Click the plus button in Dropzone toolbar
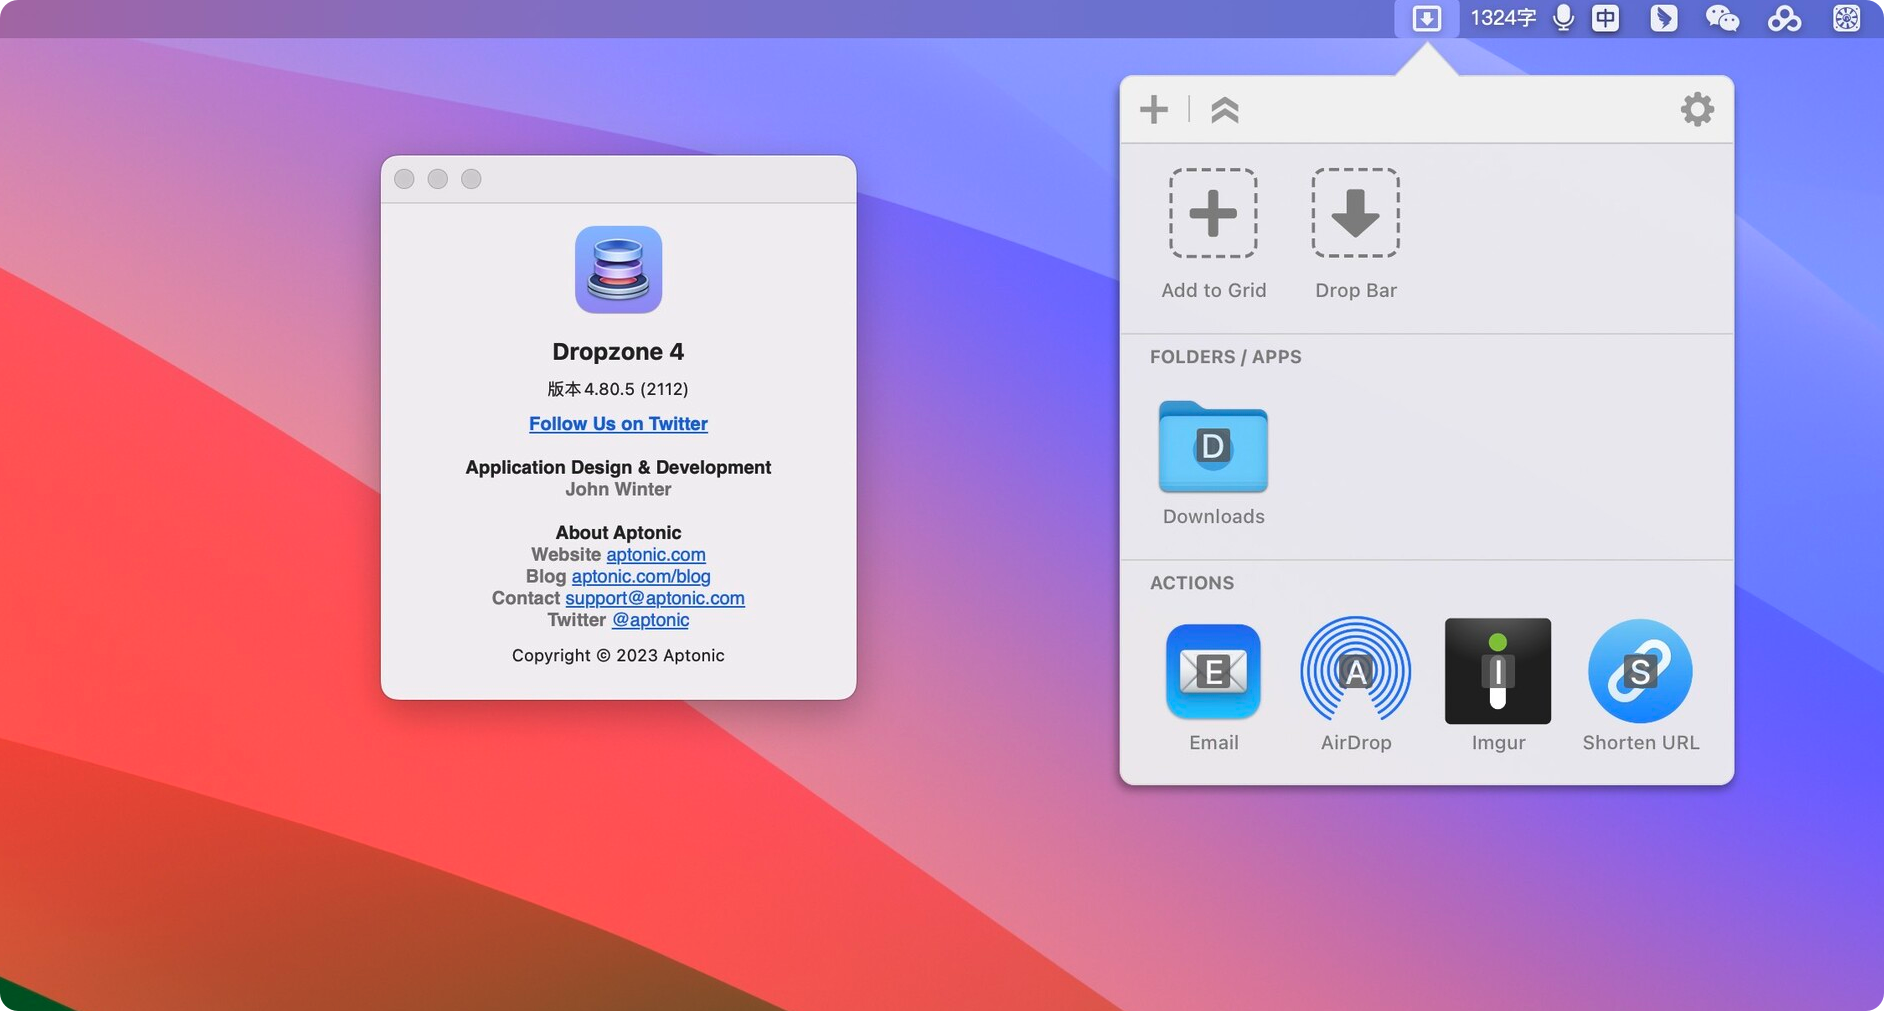Viewport: 1884px width, 1011px height. [x=1154, y=109]
